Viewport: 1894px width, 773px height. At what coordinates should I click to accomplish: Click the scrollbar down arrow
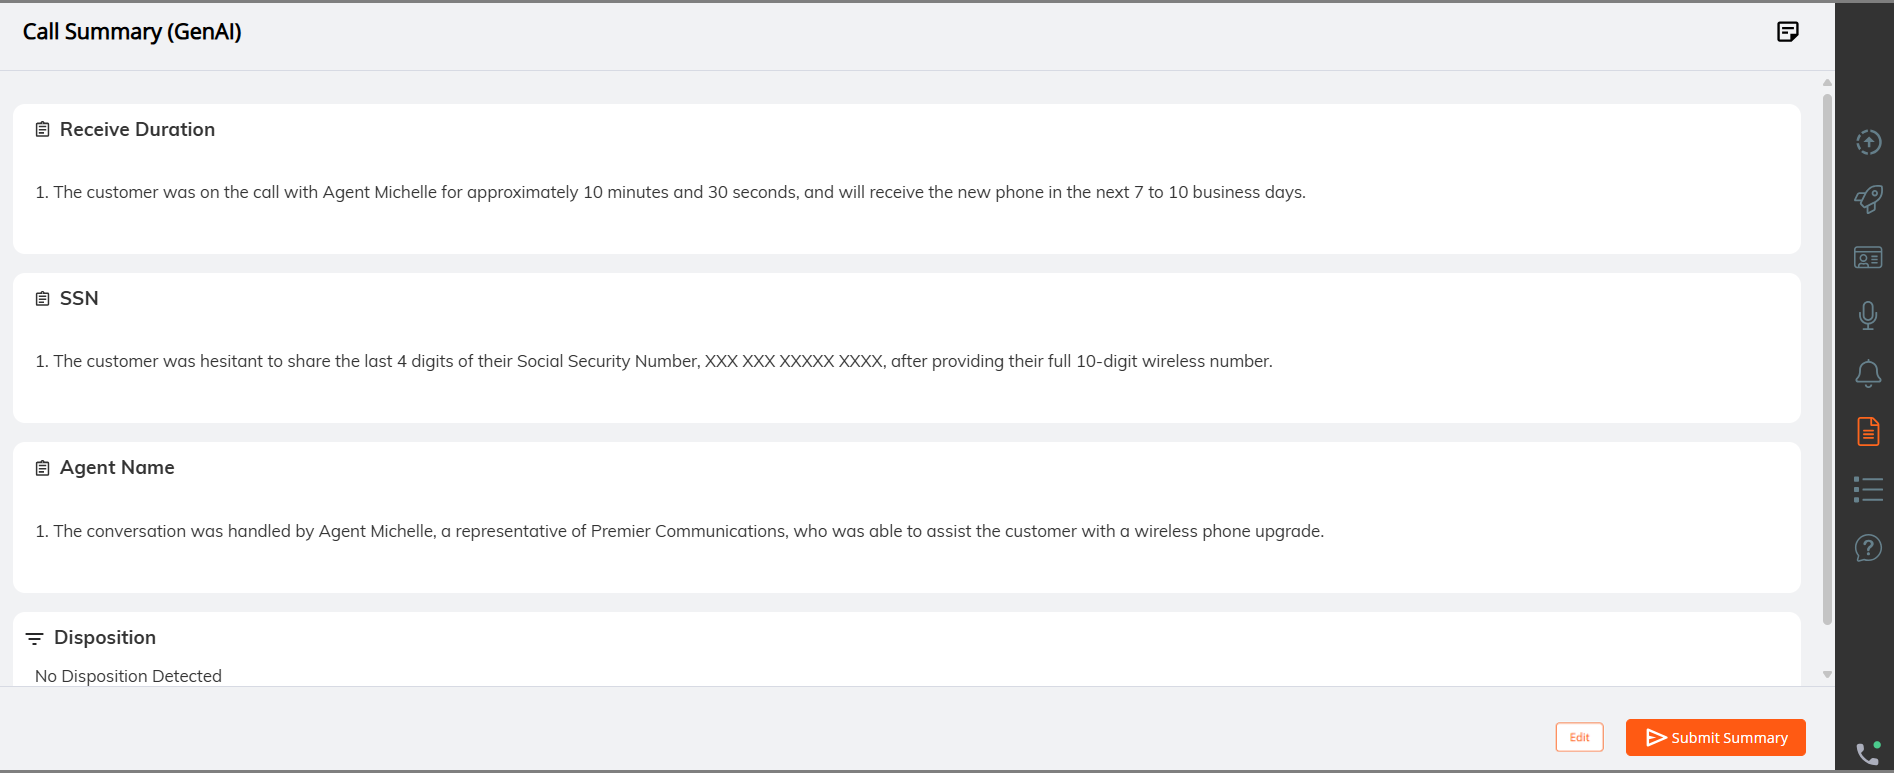point(1827,675)
